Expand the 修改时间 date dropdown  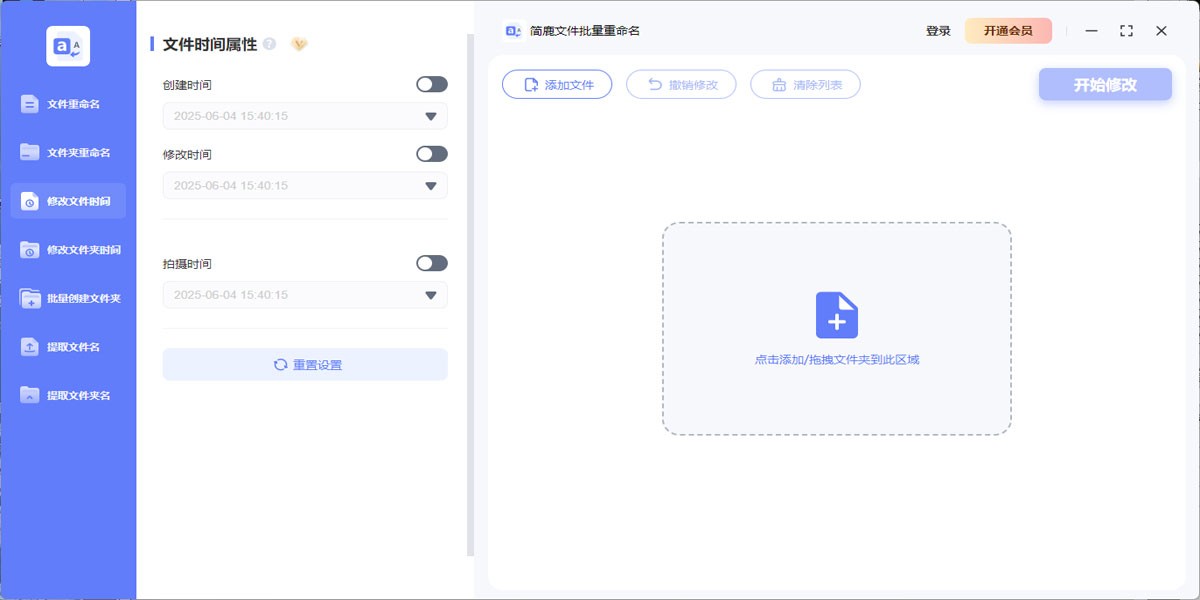point(431,185)
